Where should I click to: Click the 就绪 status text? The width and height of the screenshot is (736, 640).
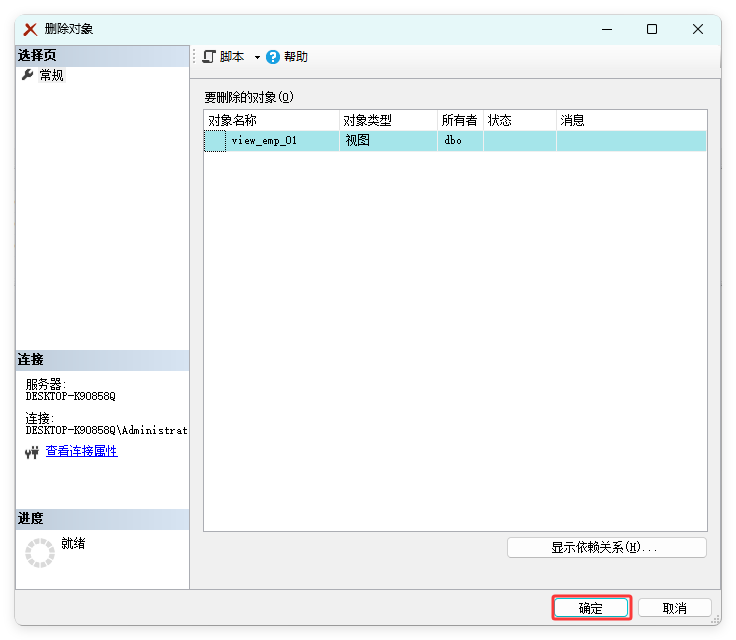pyautogui.click(x=73, y=543)
